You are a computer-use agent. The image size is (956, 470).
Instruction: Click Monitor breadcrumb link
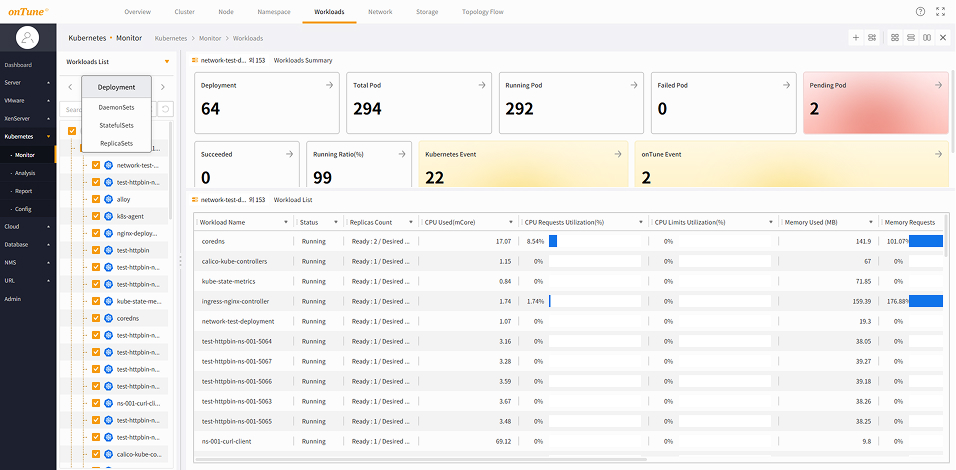click(210, 38)
